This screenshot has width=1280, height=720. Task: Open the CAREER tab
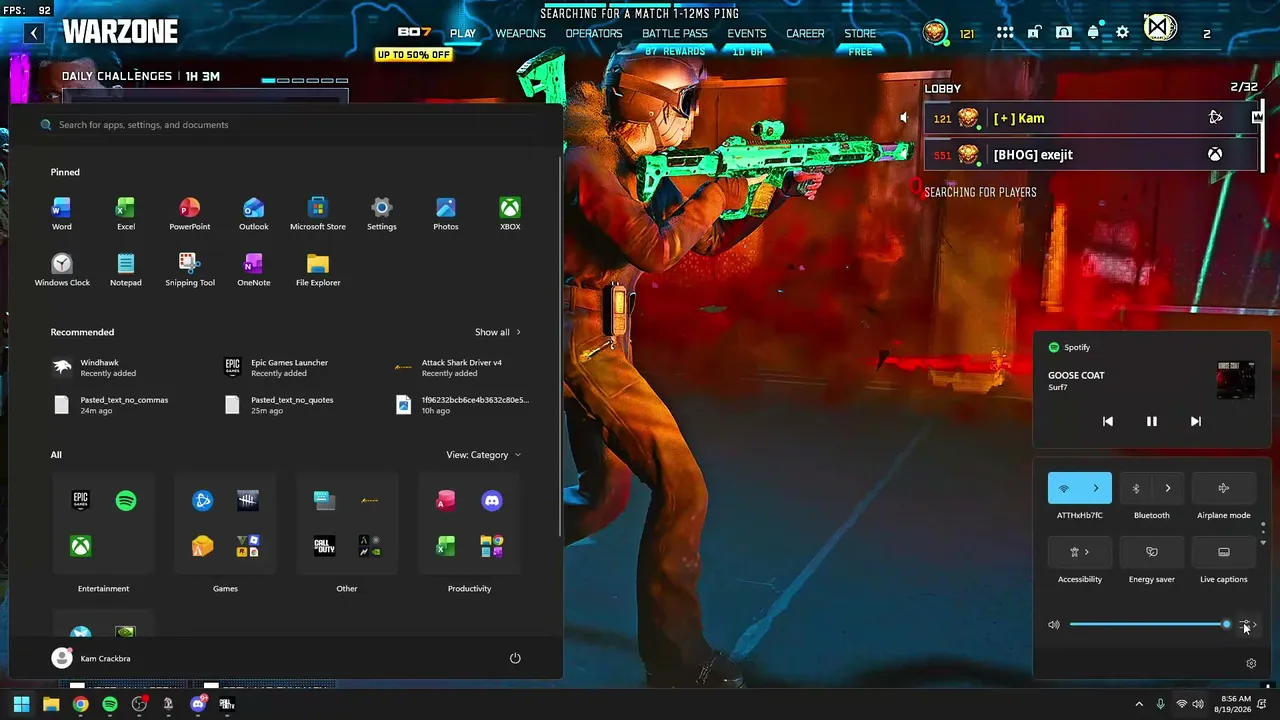(x=805, y=33)
